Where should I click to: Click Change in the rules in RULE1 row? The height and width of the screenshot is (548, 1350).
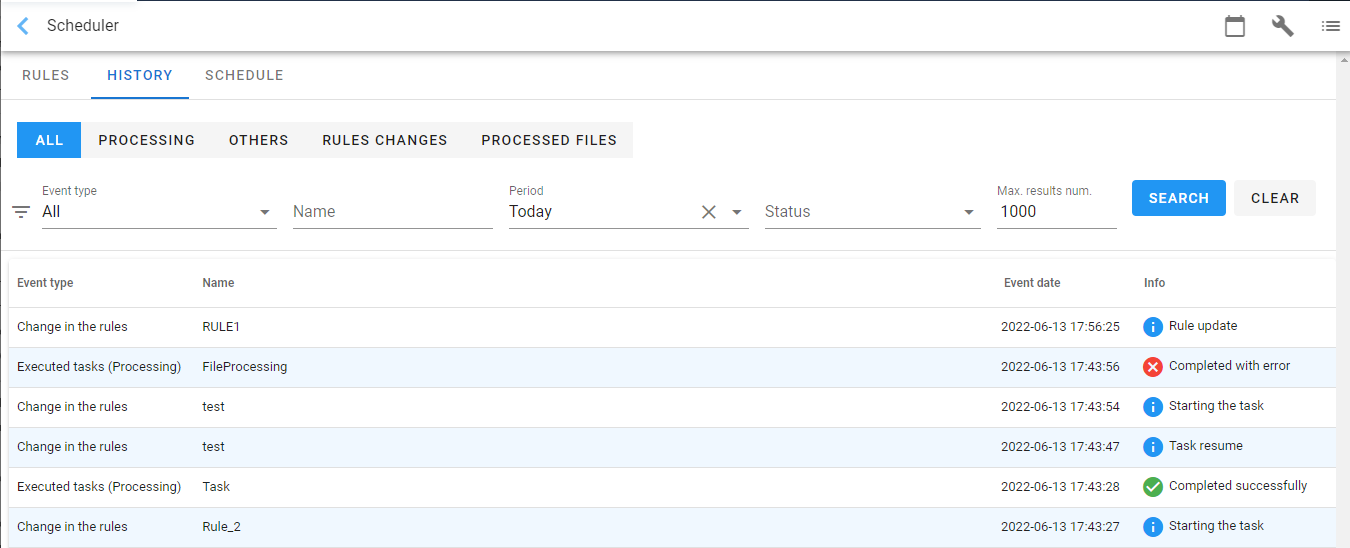click(x=72, y=327)
